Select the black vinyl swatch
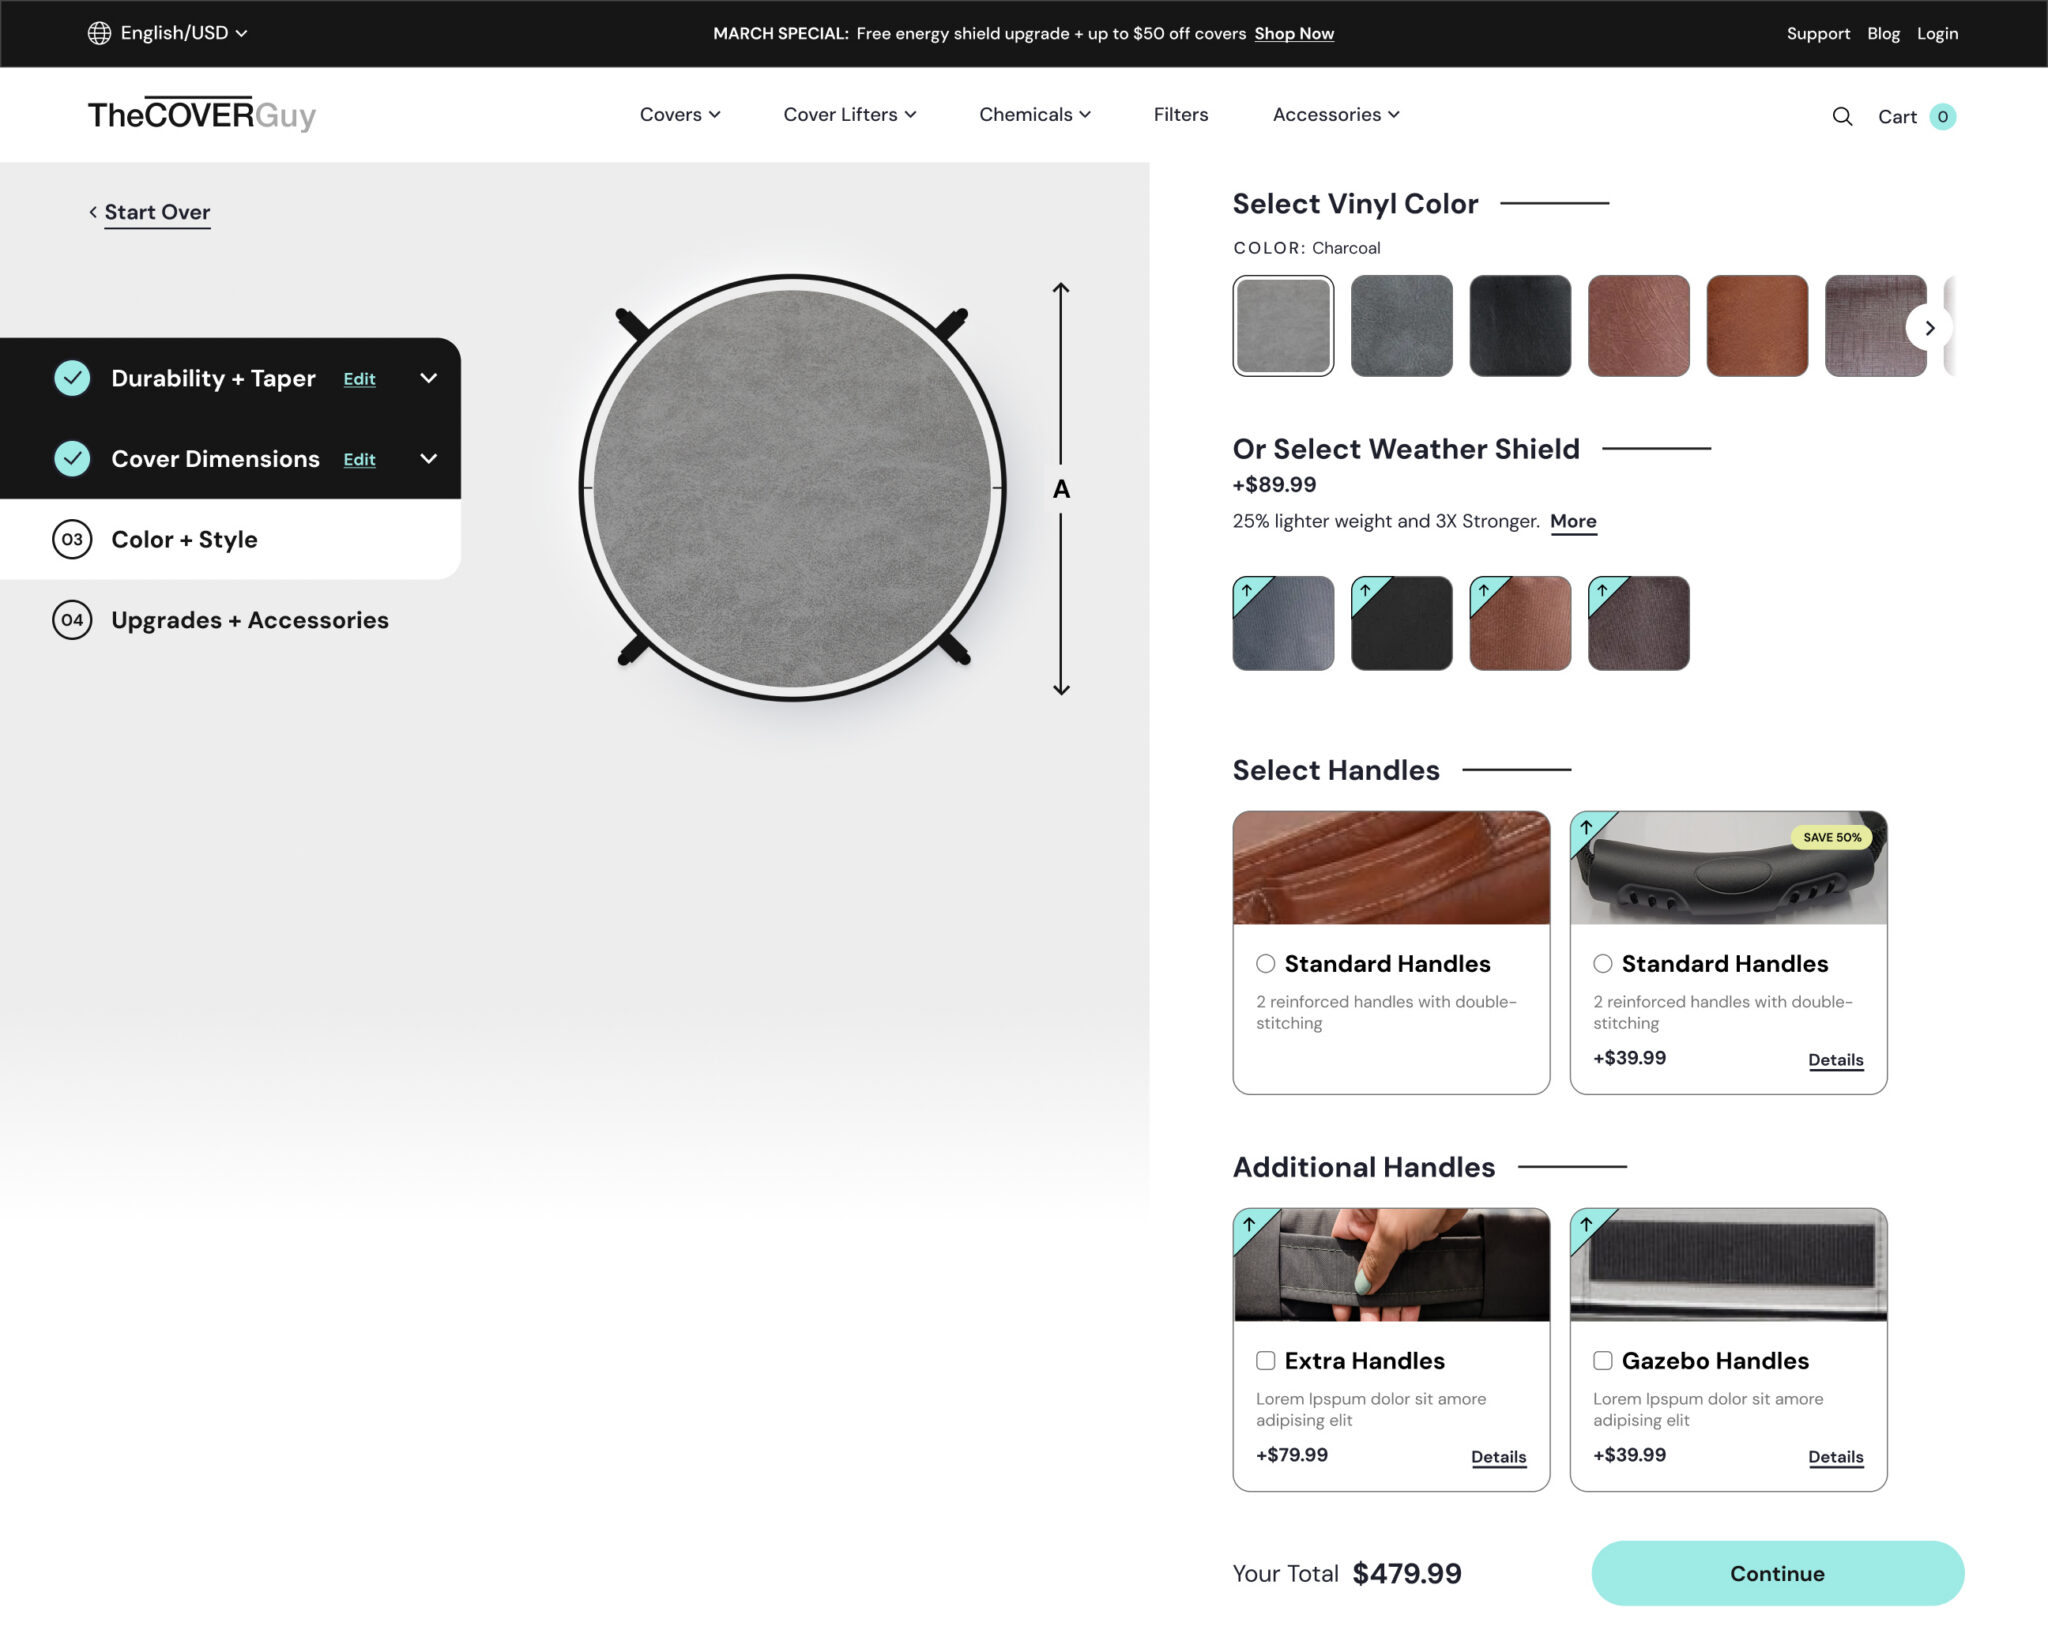Image resolution: width=2048 pixels, height=1630 pixels. tap(1520, 326)
